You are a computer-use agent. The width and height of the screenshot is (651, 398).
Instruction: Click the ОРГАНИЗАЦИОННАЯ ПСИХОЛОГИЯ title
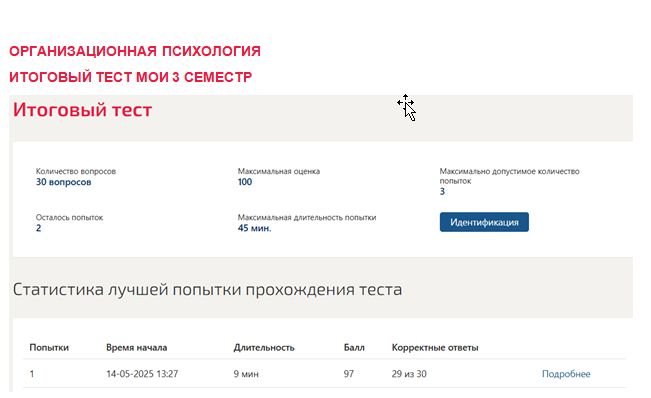pos(135,51)
